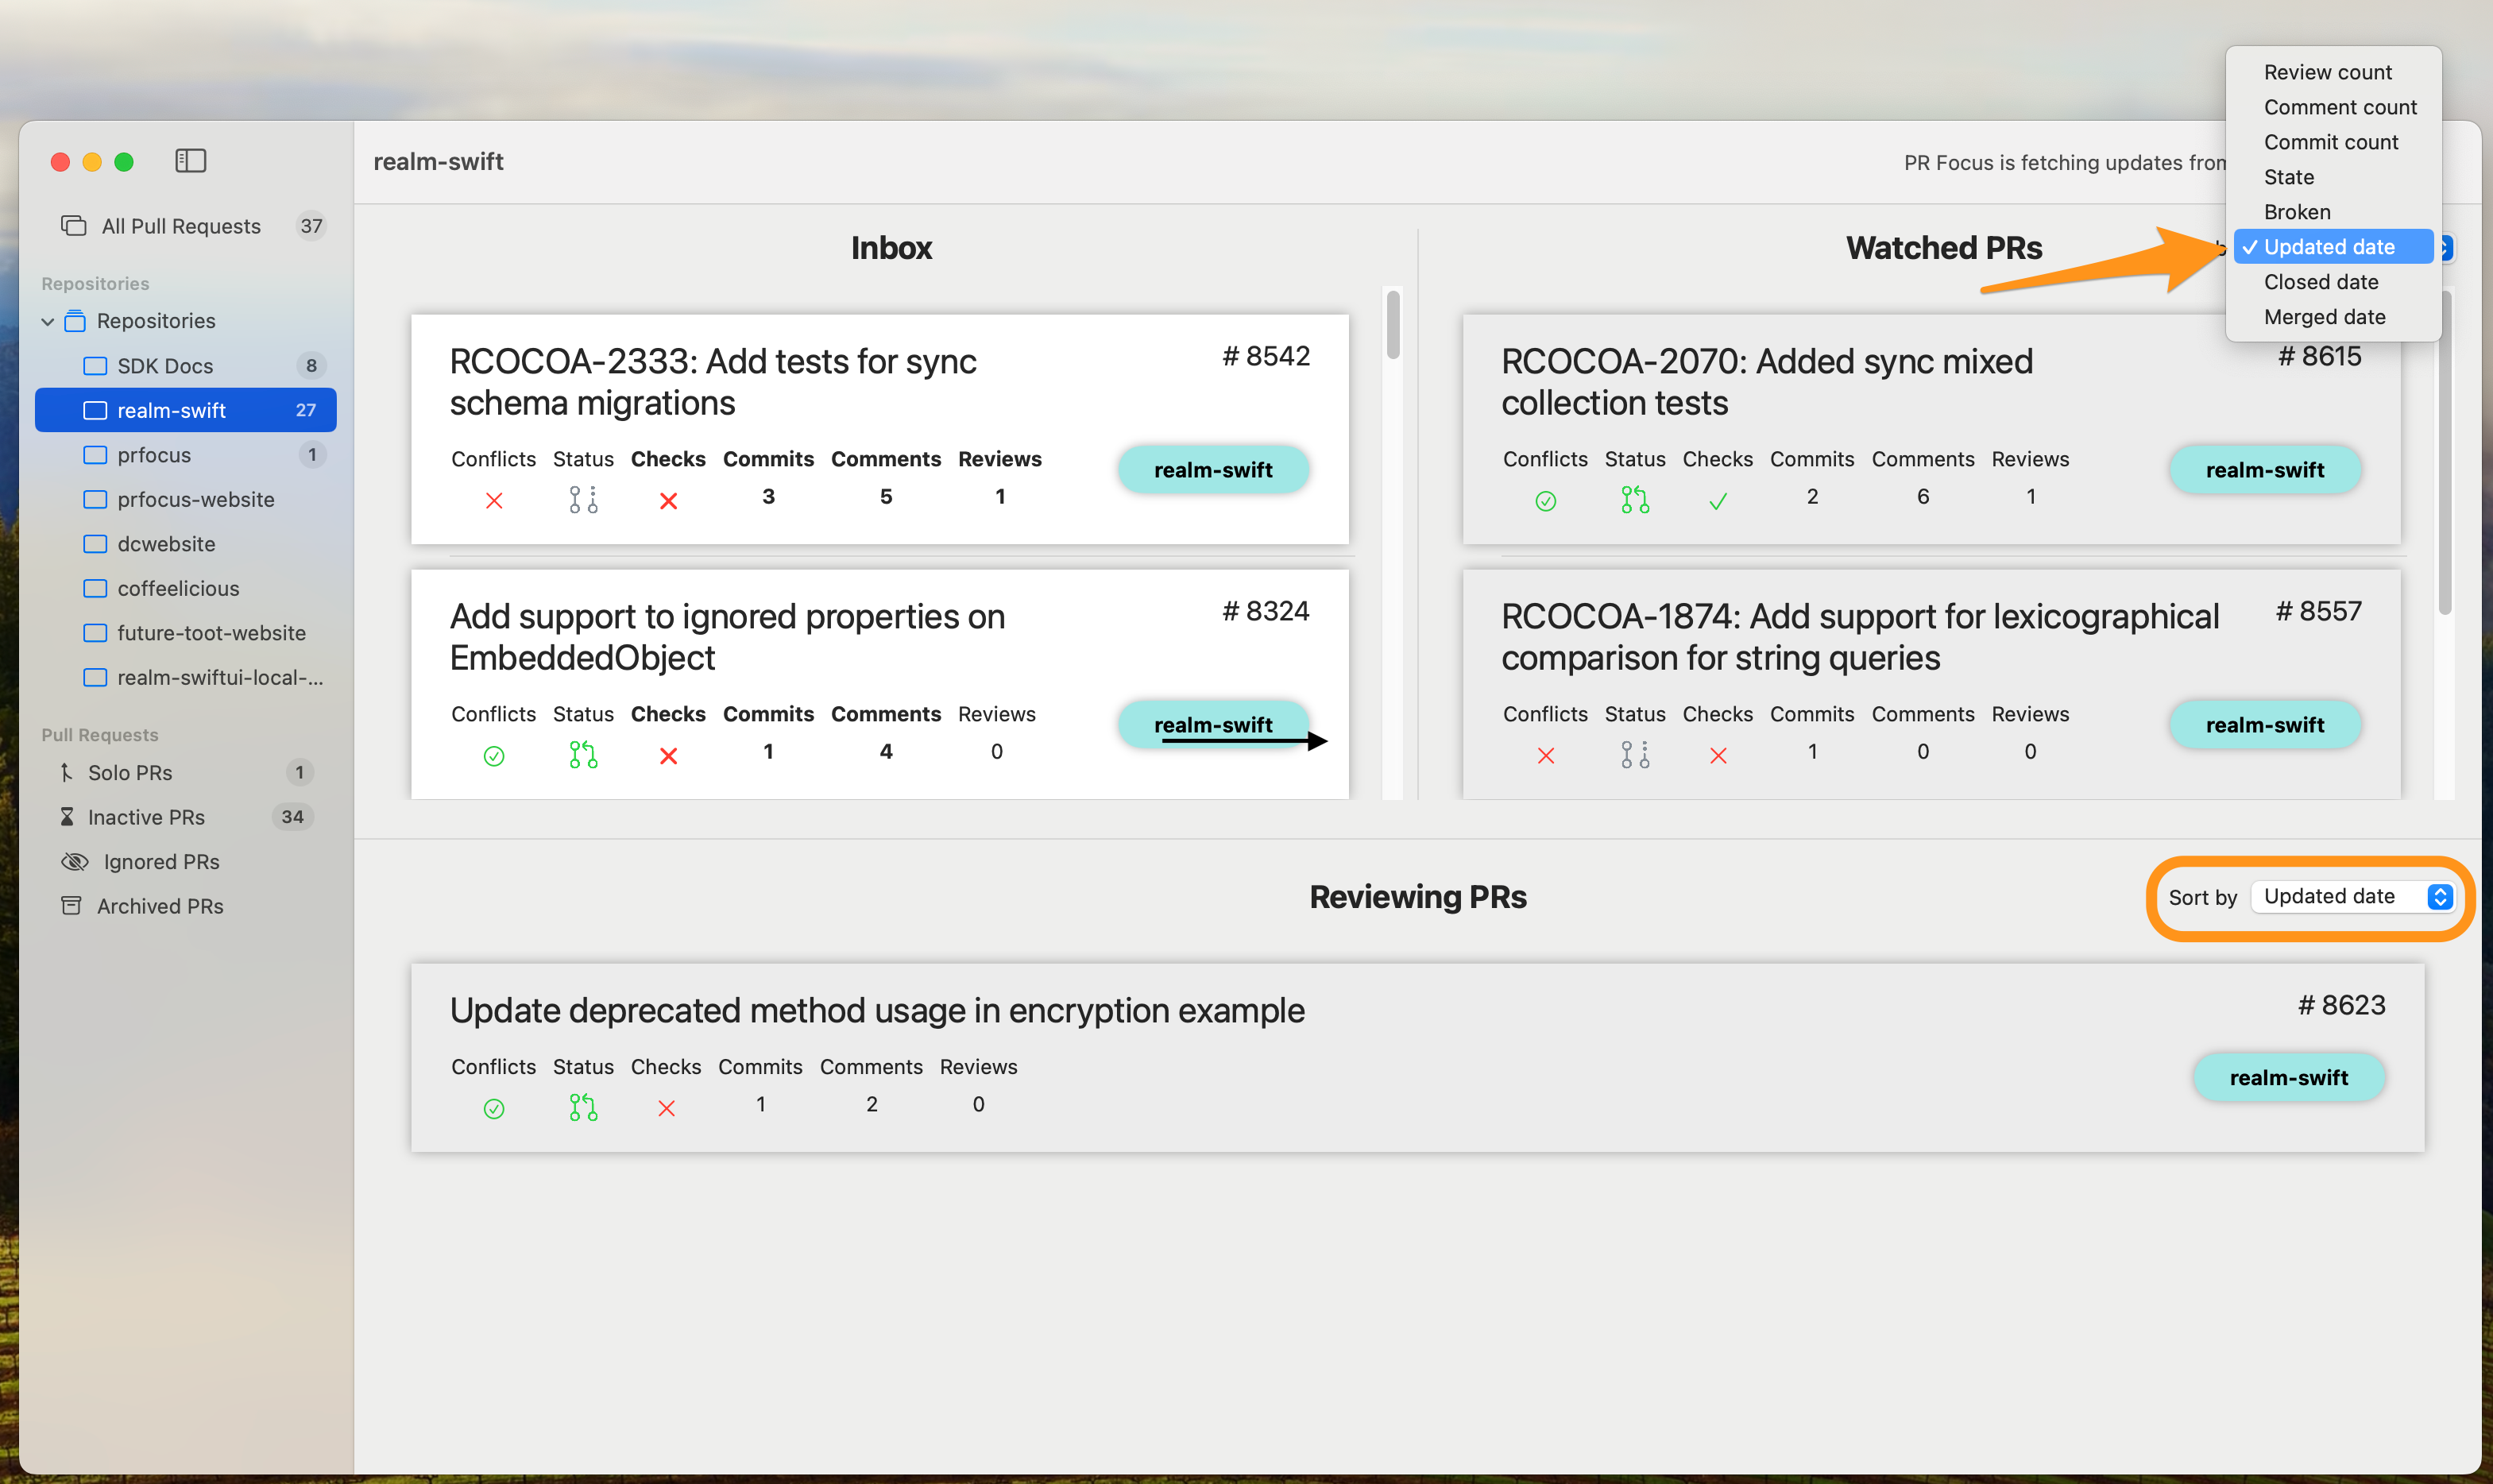Viewport: 2493px width, 1484px height.
Task: Click PR number # 8542
Action: [x=1266, y=356]
